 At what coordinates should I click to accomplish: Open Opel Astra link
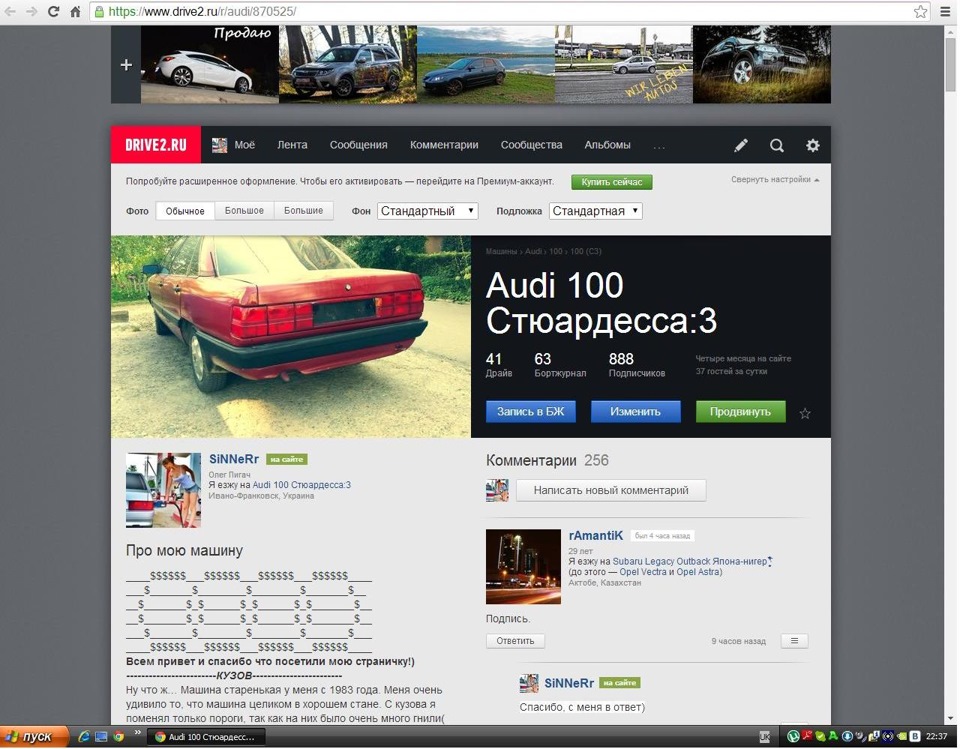pyautogui.click(x=698, y=572)
